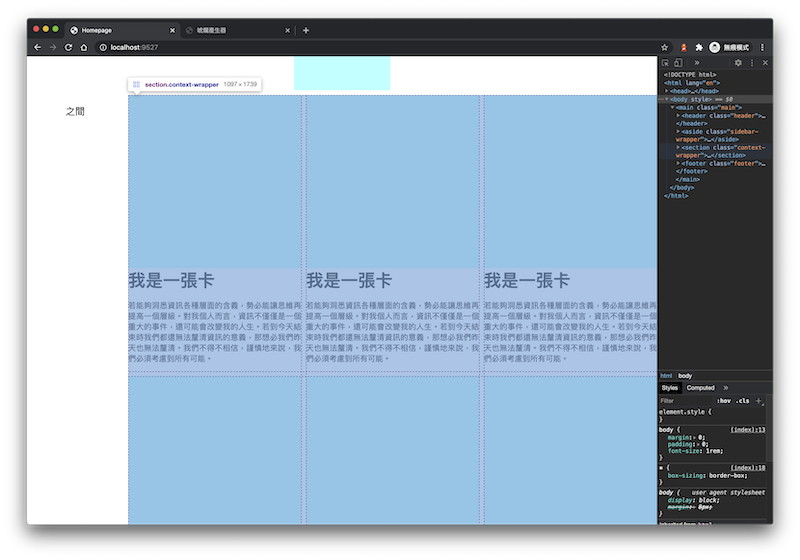The image size is (800, 560).
Task: Expand the aside sidebar-wrapper node
Action: (x=678, y=132)
